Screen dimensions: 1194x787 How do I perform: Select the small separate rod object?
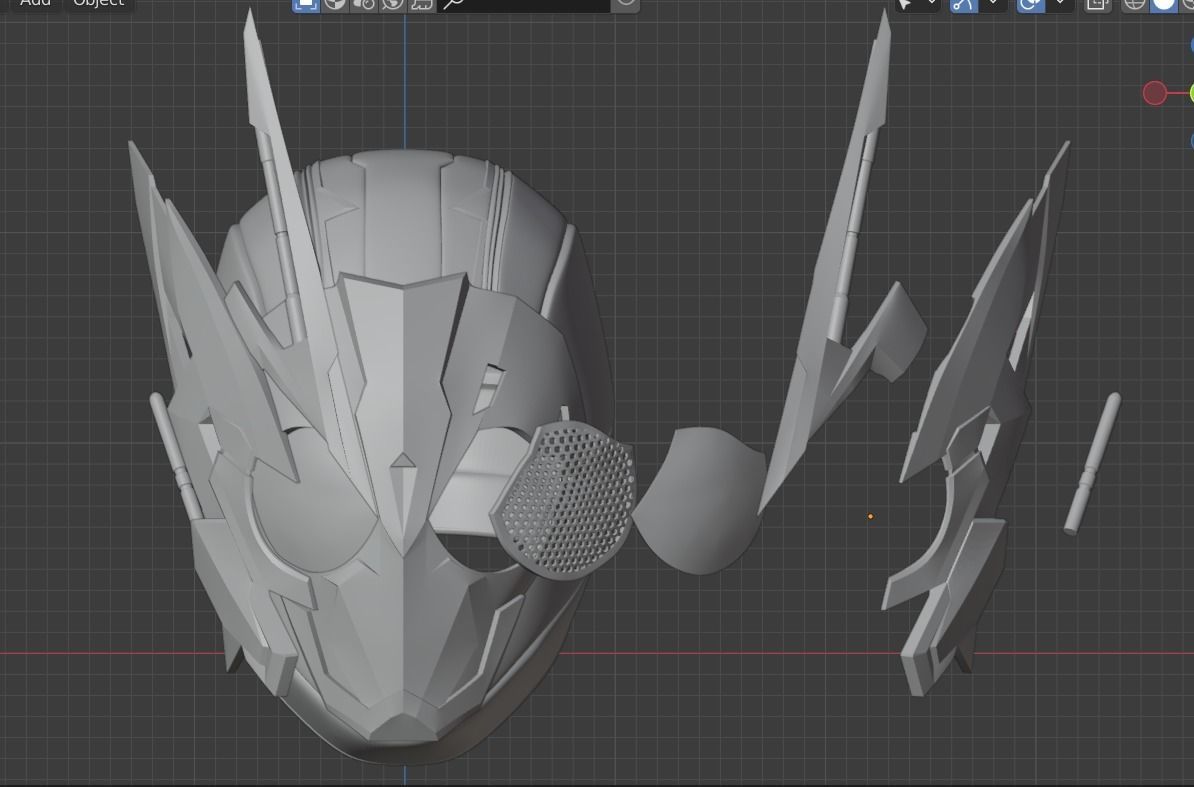pos(1092,463)
